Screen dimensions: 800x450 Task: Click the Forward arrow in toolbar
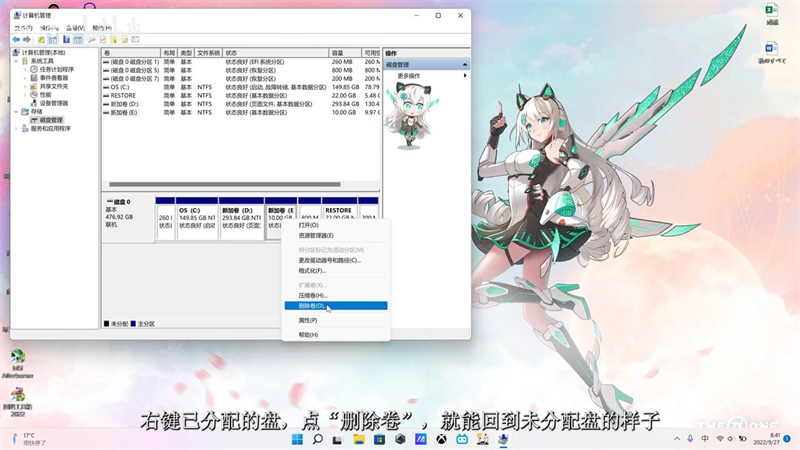pyautogui.click(x=27, y=39)
